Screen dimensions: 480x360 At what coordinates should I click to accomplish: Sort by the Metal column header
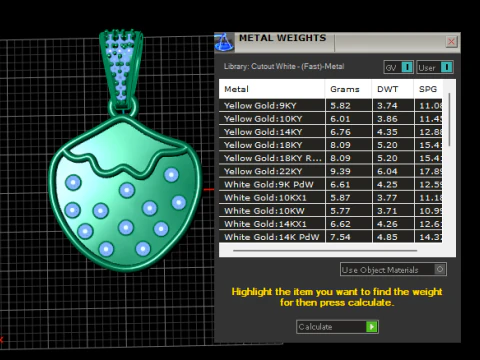coord(272,89)
